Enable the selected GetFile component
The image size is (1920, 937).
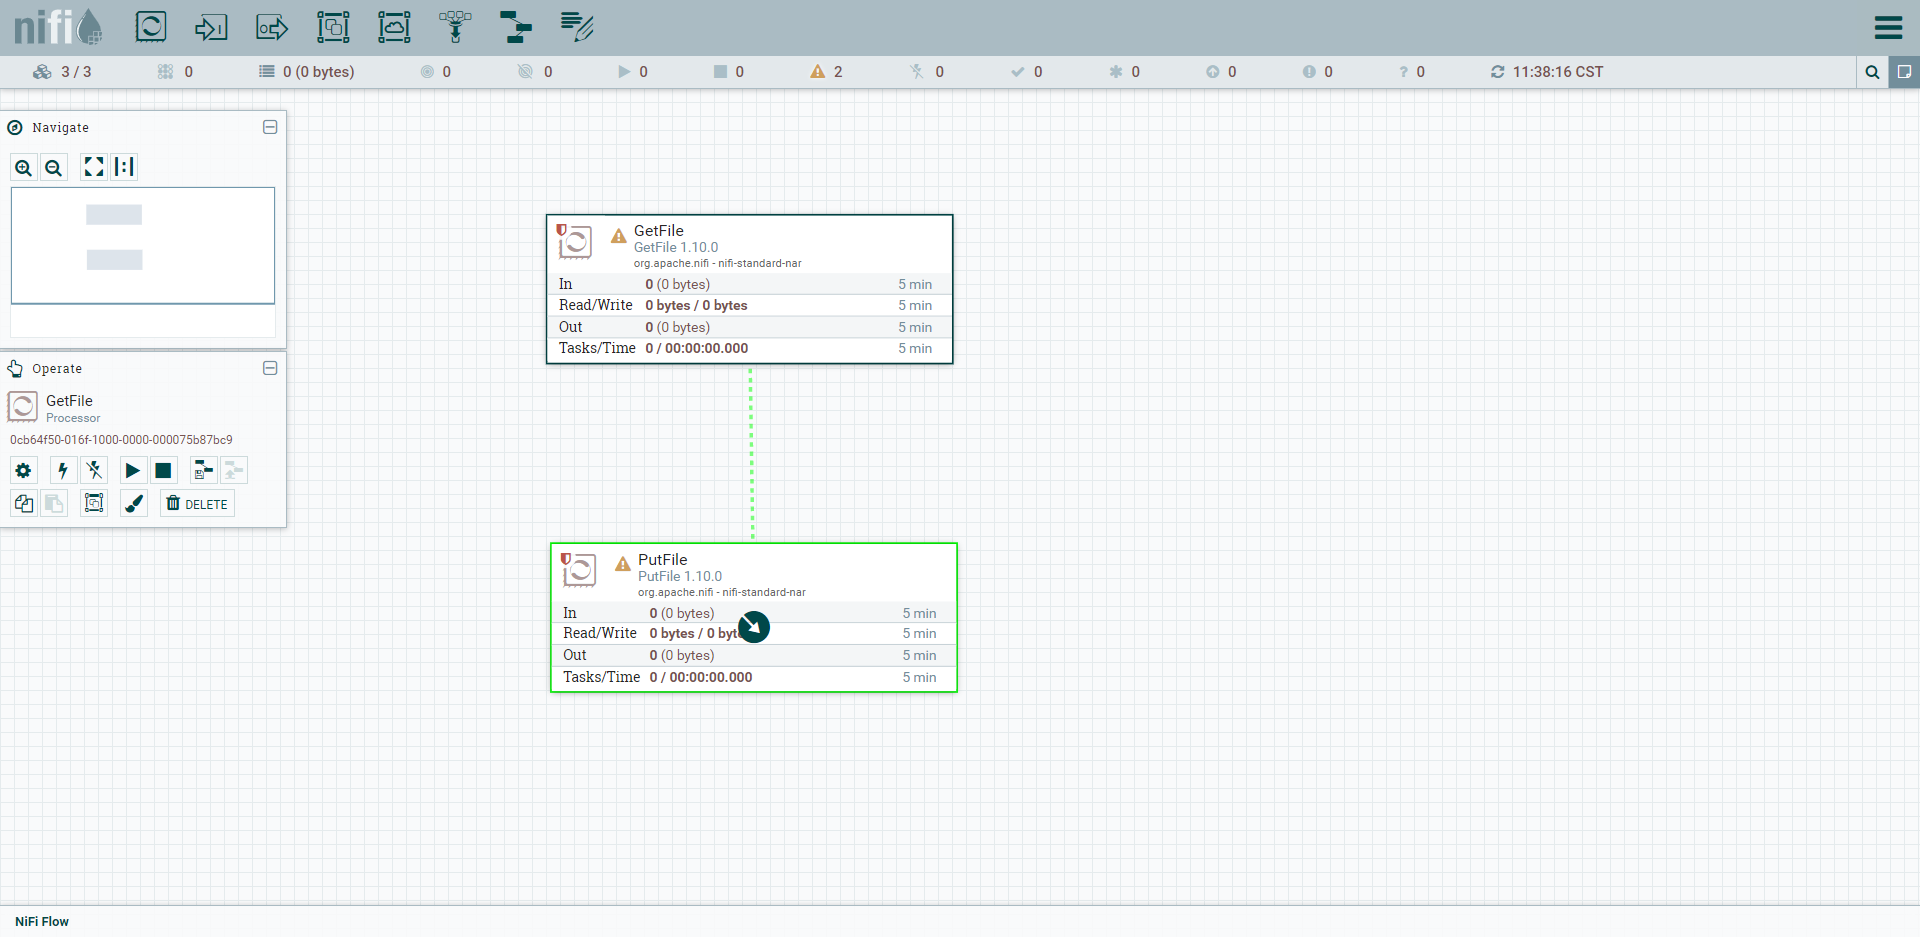click(x=63, y=470)
